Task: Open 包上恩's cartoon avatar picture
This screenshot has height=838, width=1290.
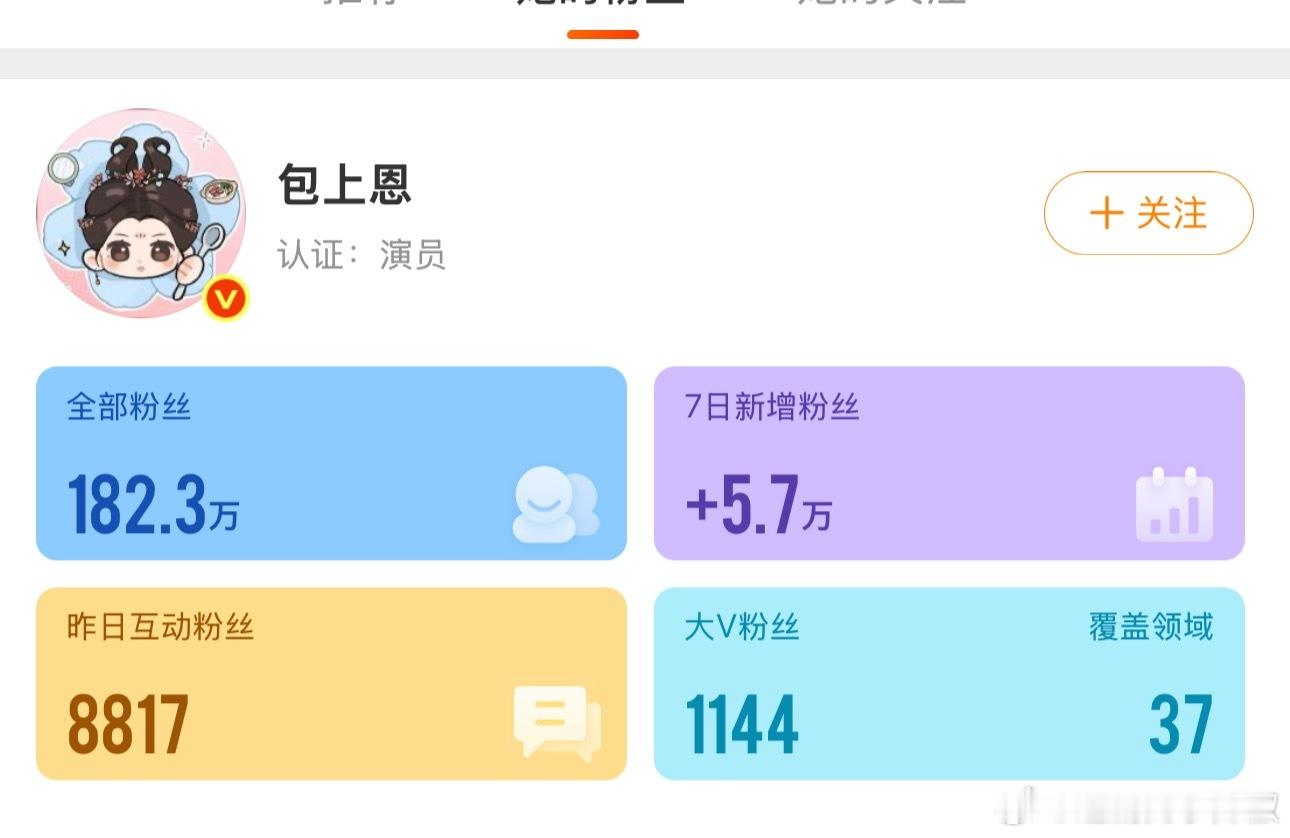Action: pos(141,212)
